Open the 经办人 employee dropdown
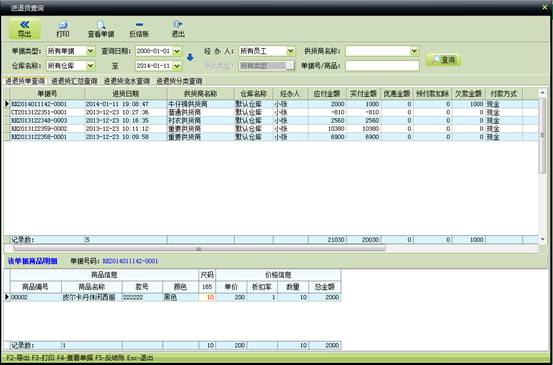553x365 pixels. pos(291,51)
